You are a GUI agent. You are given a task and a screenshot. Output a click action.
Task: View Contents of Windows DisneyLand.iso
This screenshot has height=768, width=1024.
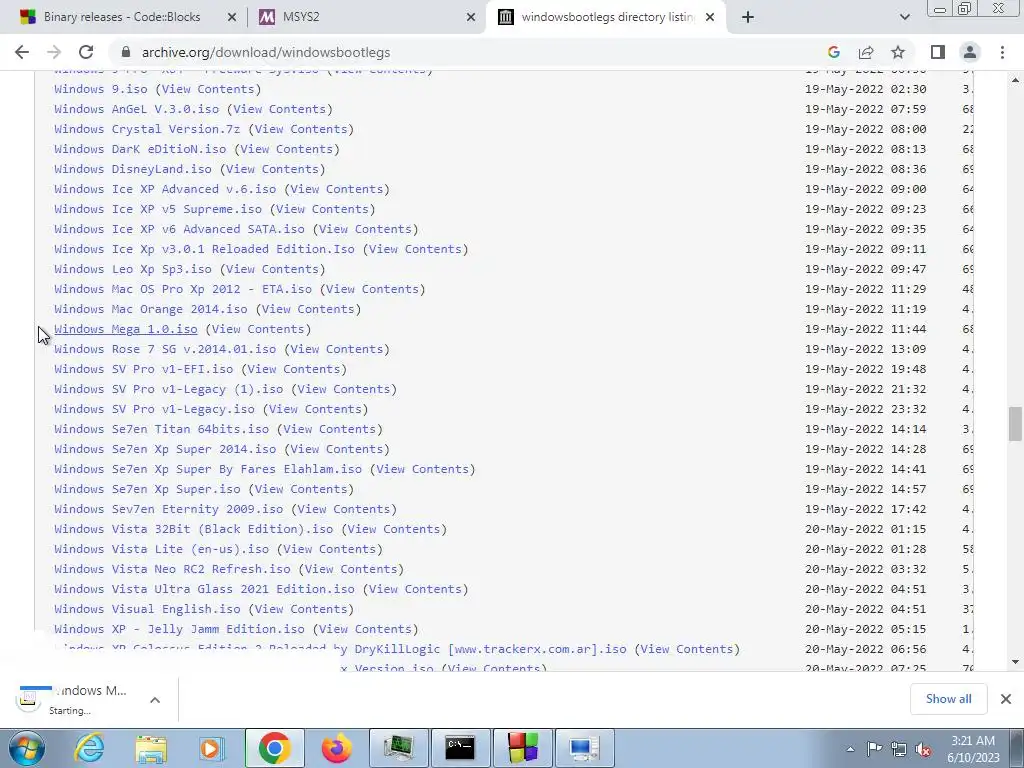click(272, 169)
